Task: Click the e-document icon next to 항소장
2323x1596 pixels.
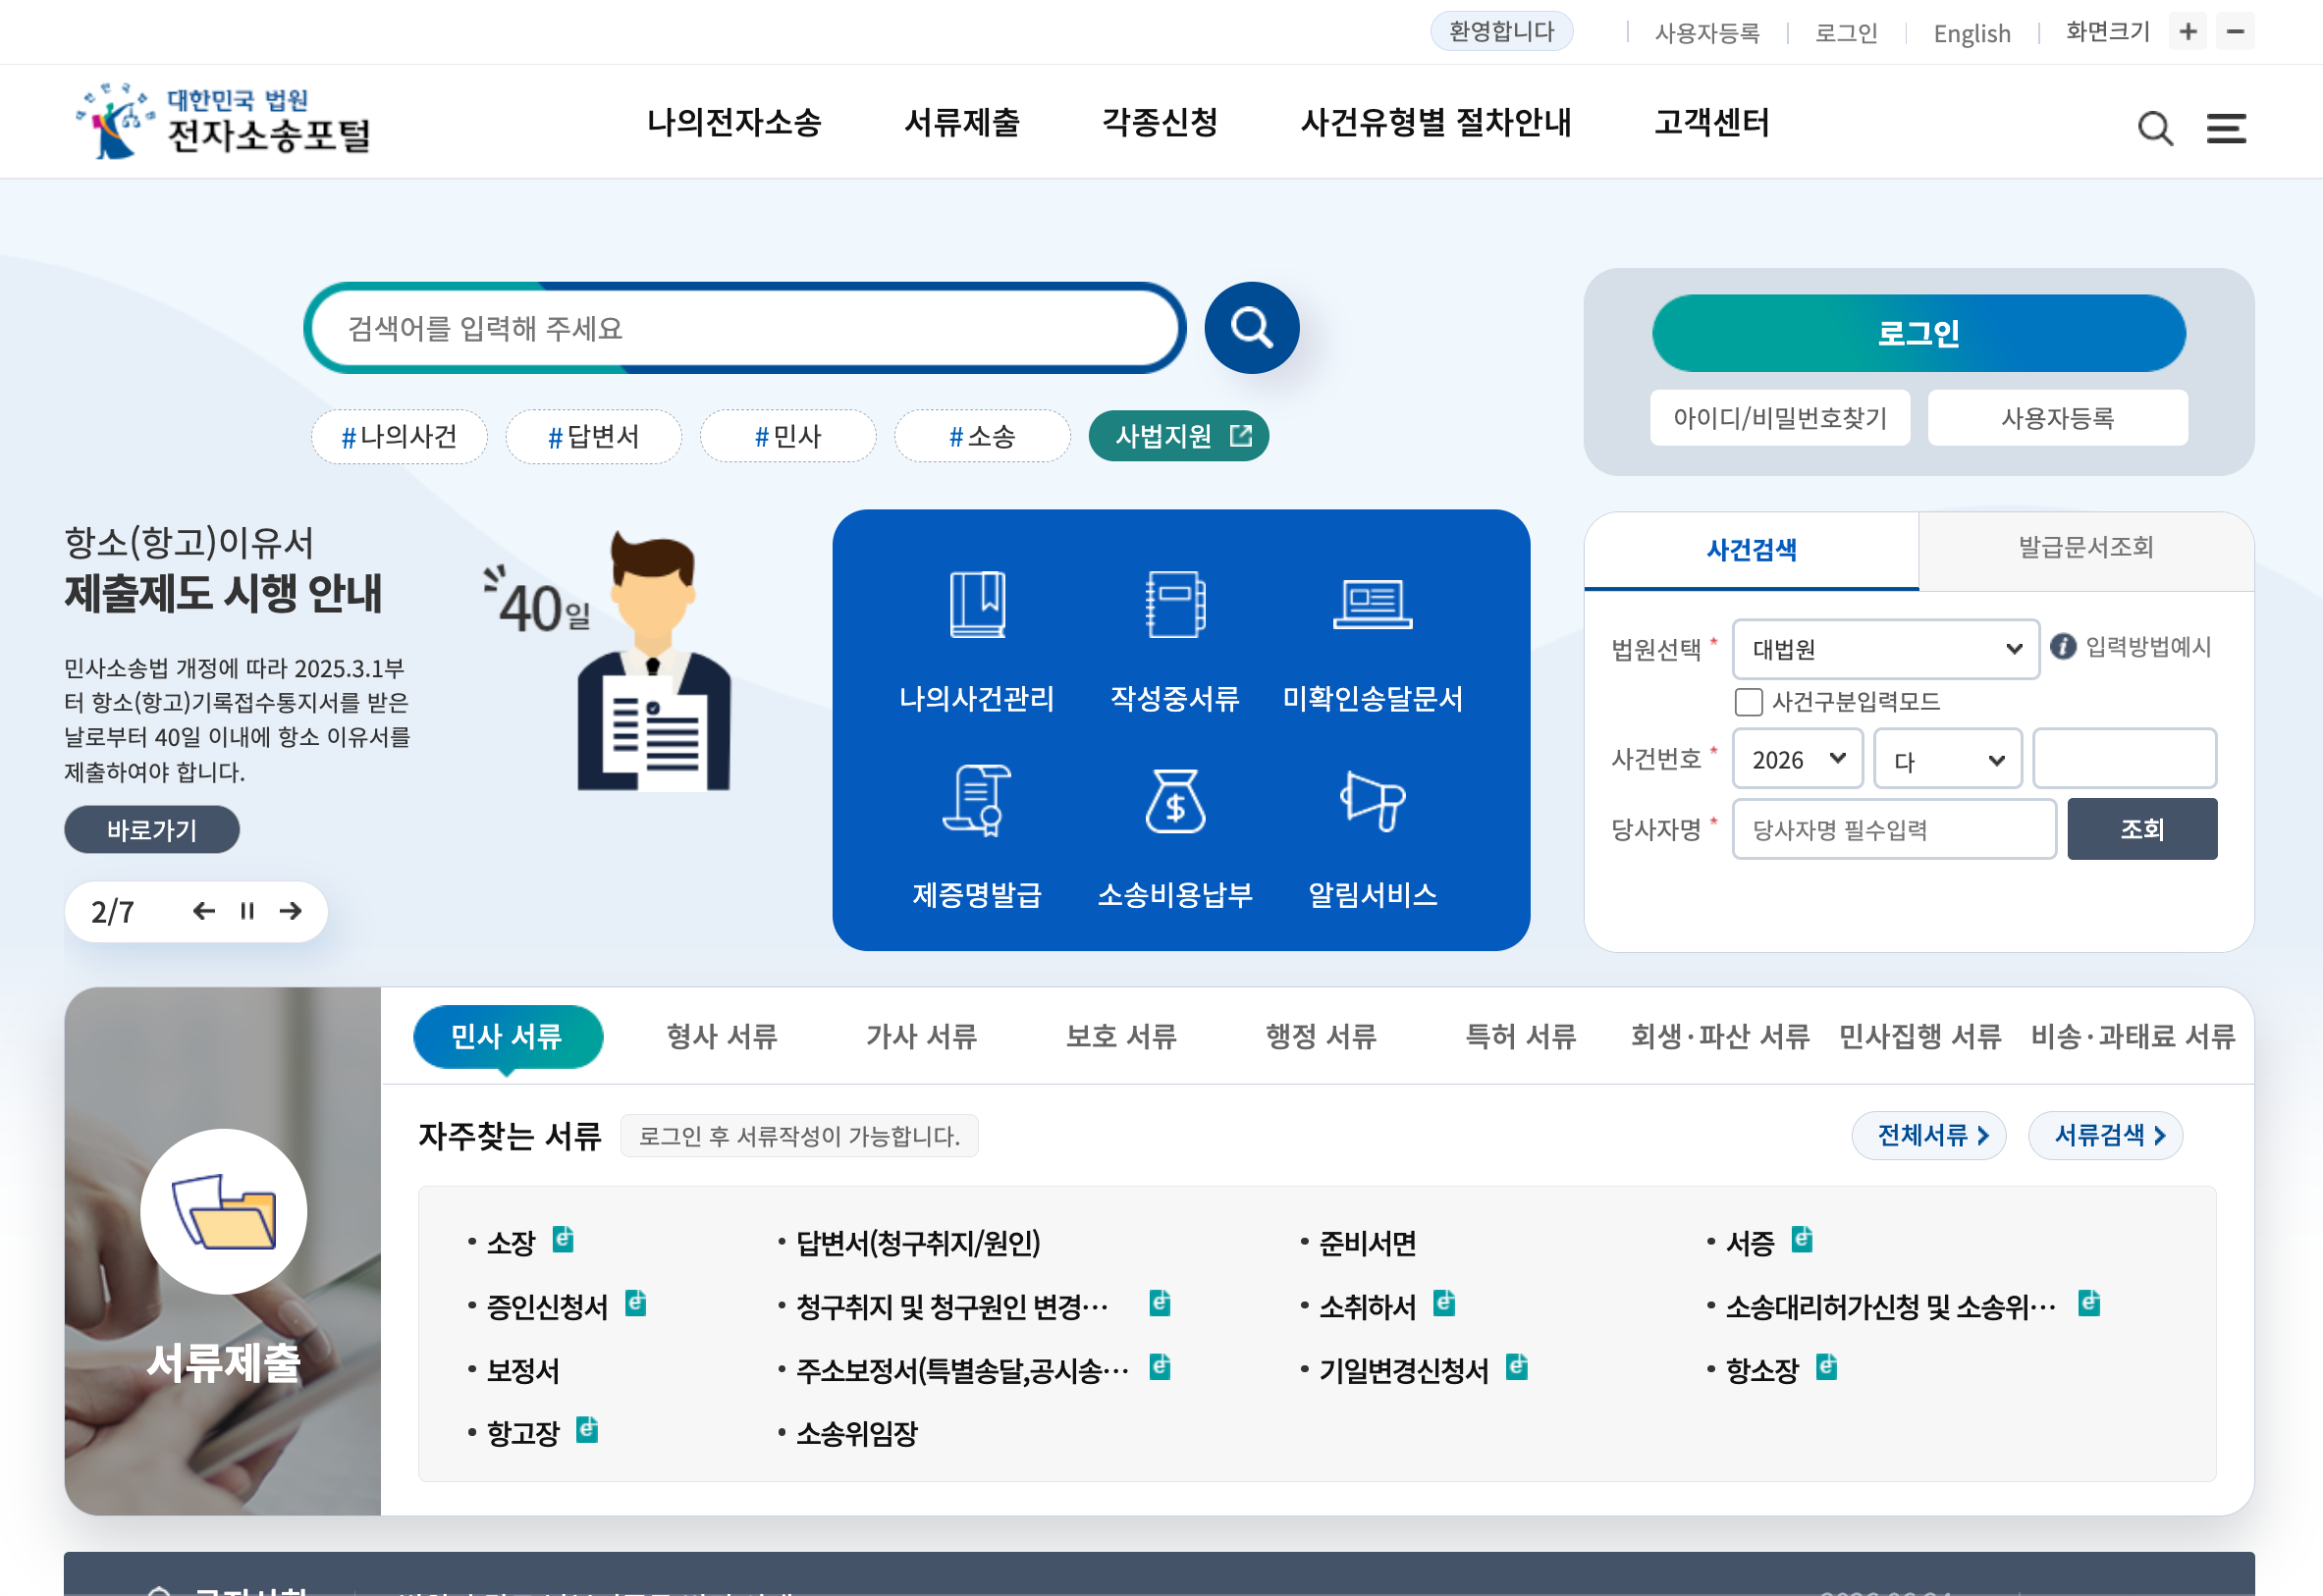Action: pos(1827,1367)
